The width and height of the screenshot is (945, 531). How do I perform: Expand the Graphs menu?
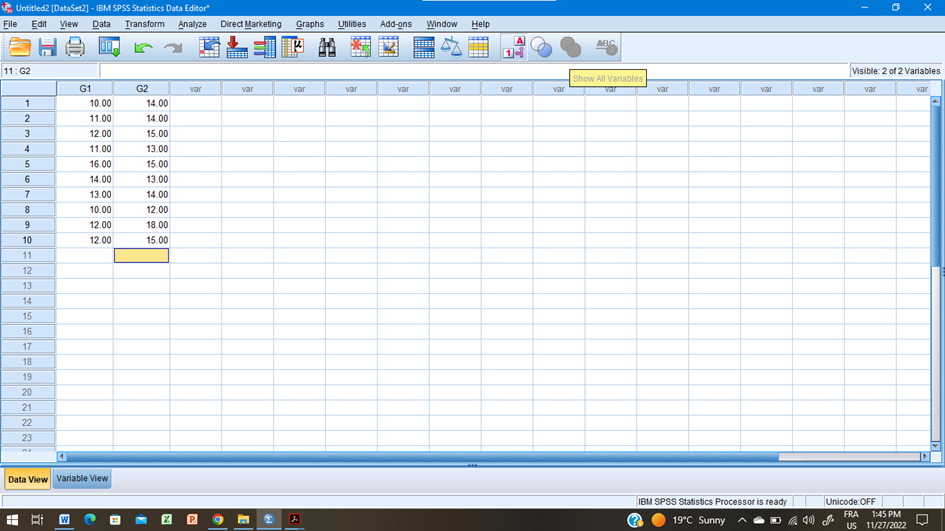pos(309,24)
